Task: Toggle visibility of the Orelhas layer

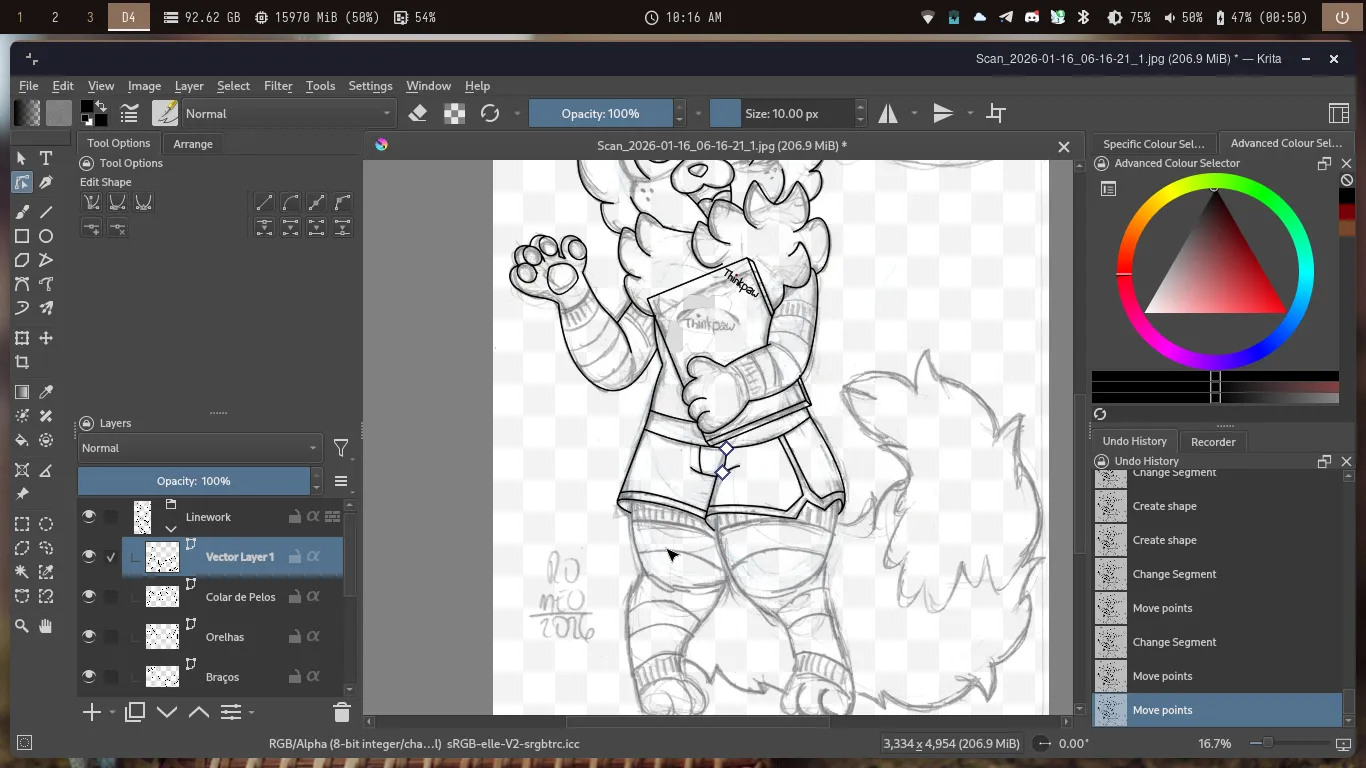Action: 89,637
